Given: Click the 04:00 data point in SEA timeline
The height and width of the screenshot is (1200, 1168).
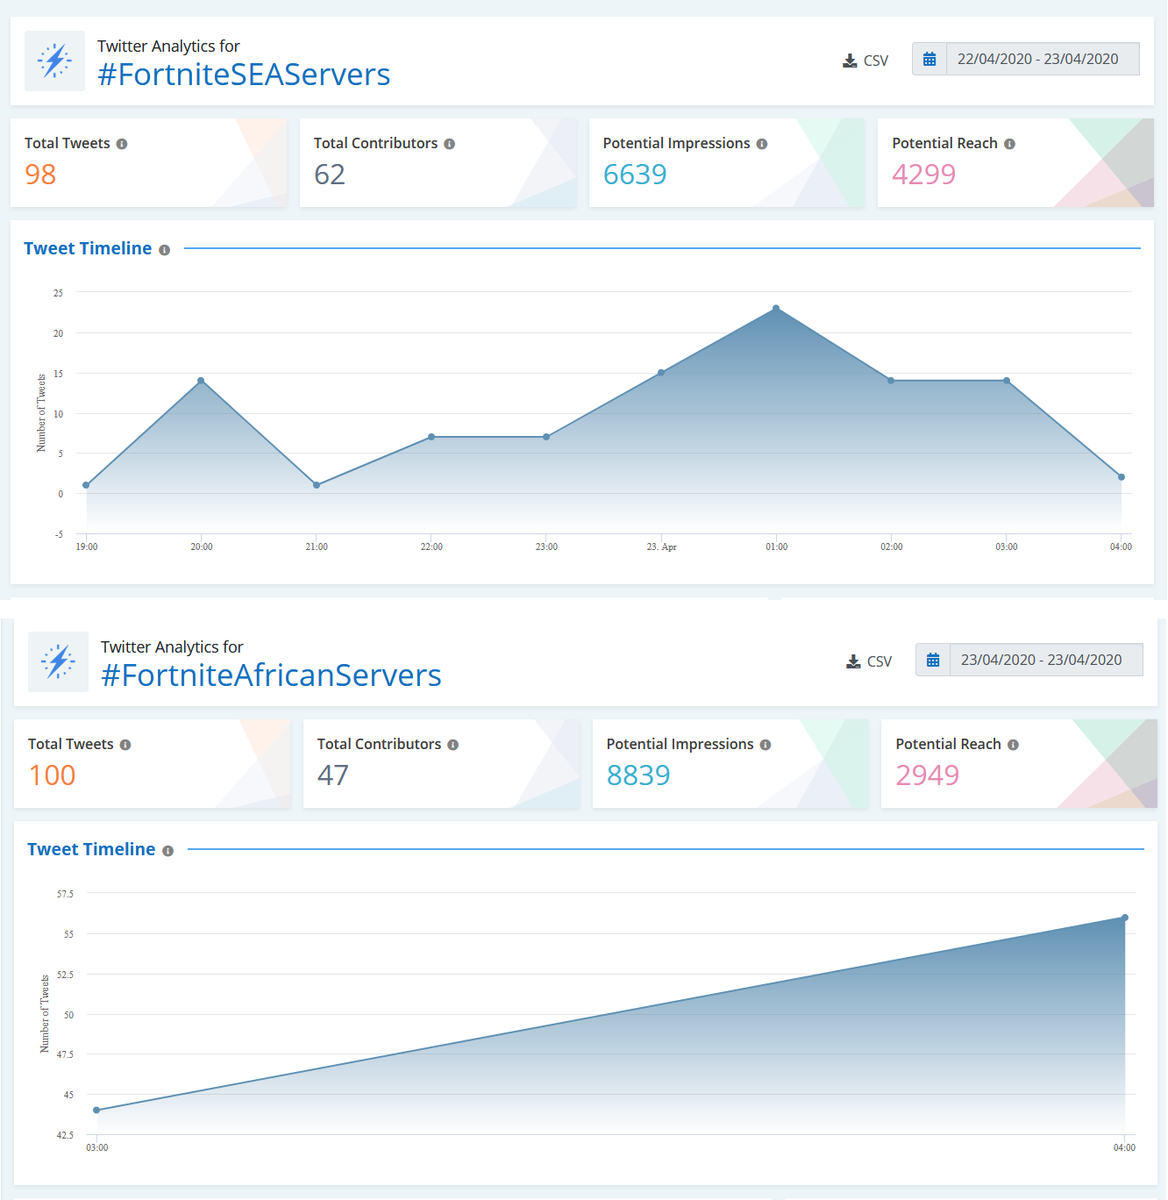Looking at the screenshot, I should point(1121,477).
